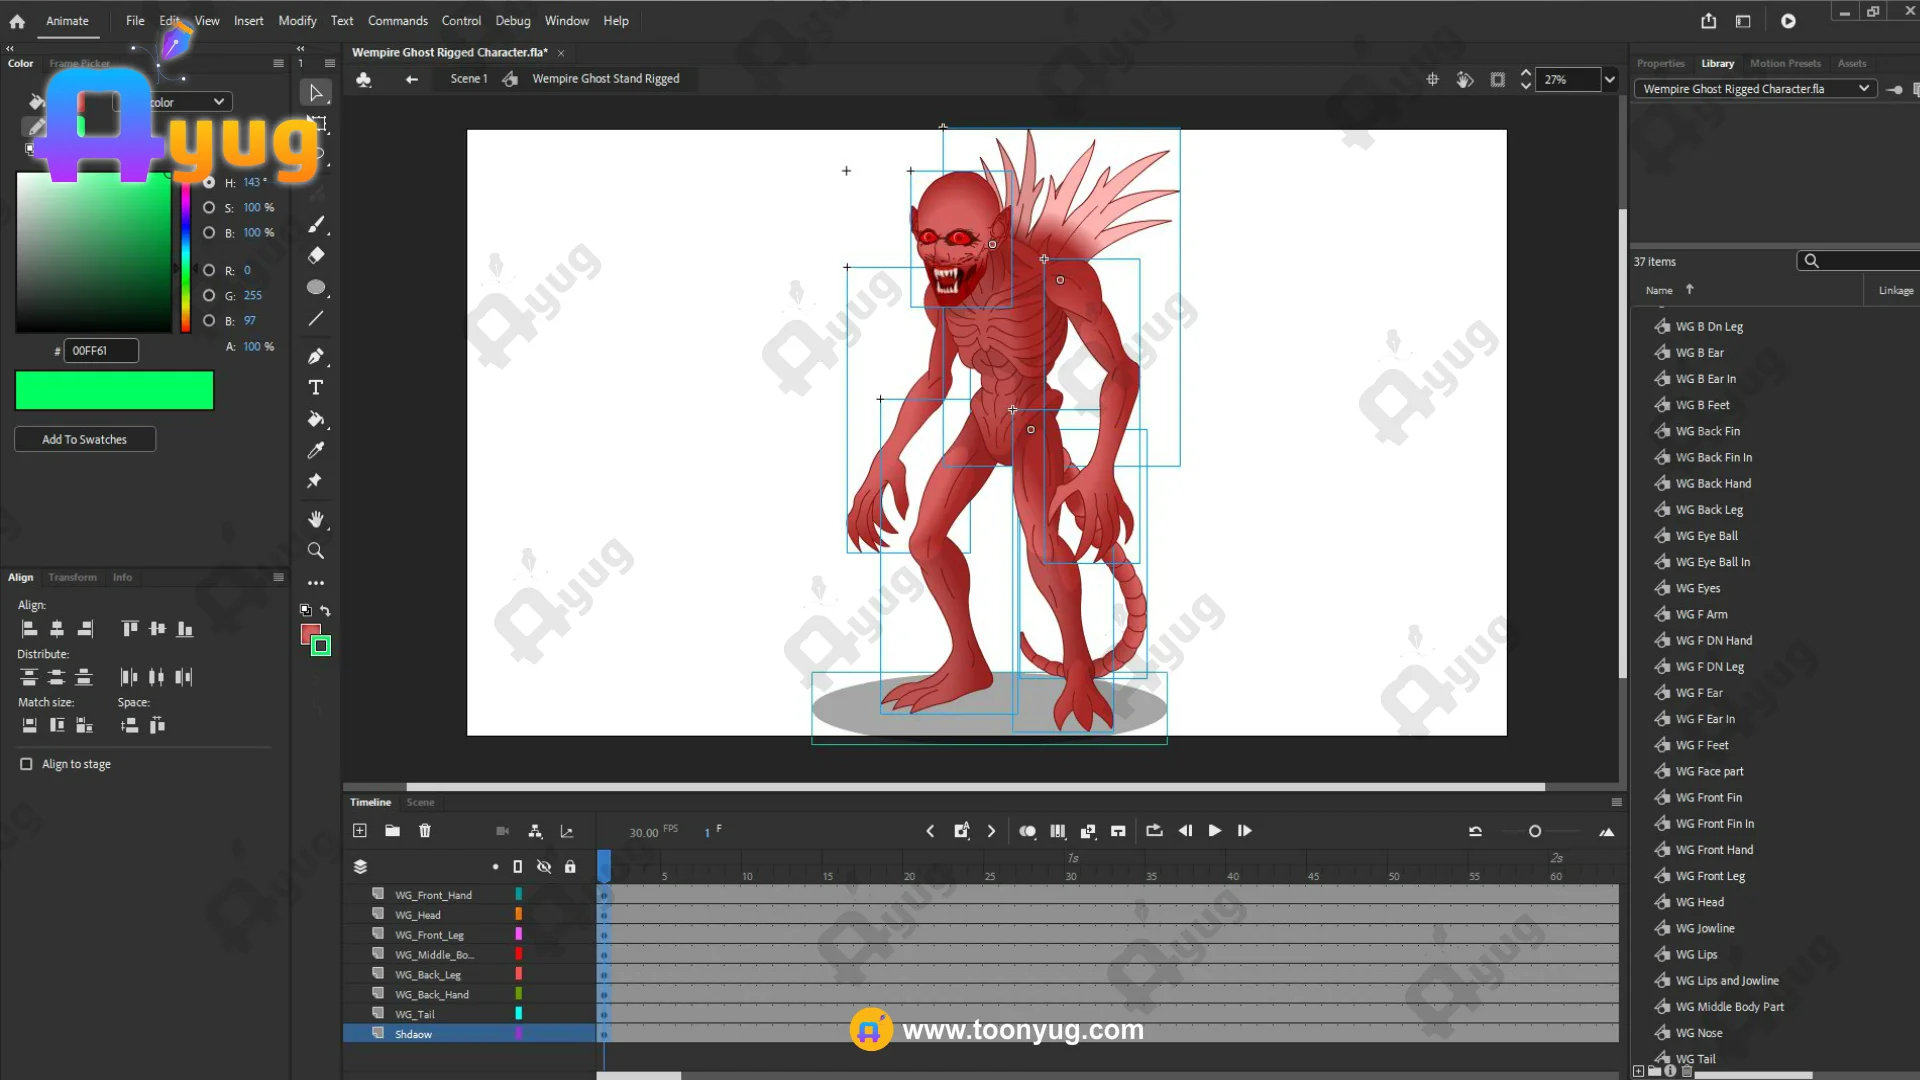The image size is (1920, 1080).
Task: Select WG Head in the library list
Action: click(1699, 902)
